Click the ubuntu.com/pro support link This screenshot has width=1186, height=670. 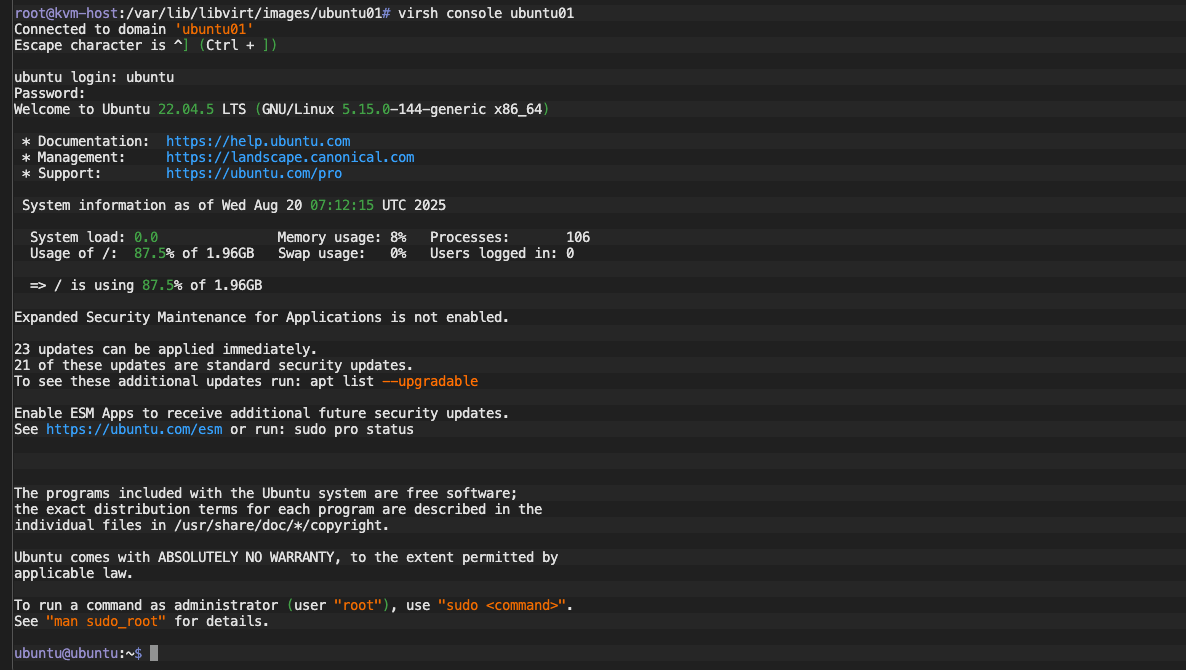coord(254,174)
